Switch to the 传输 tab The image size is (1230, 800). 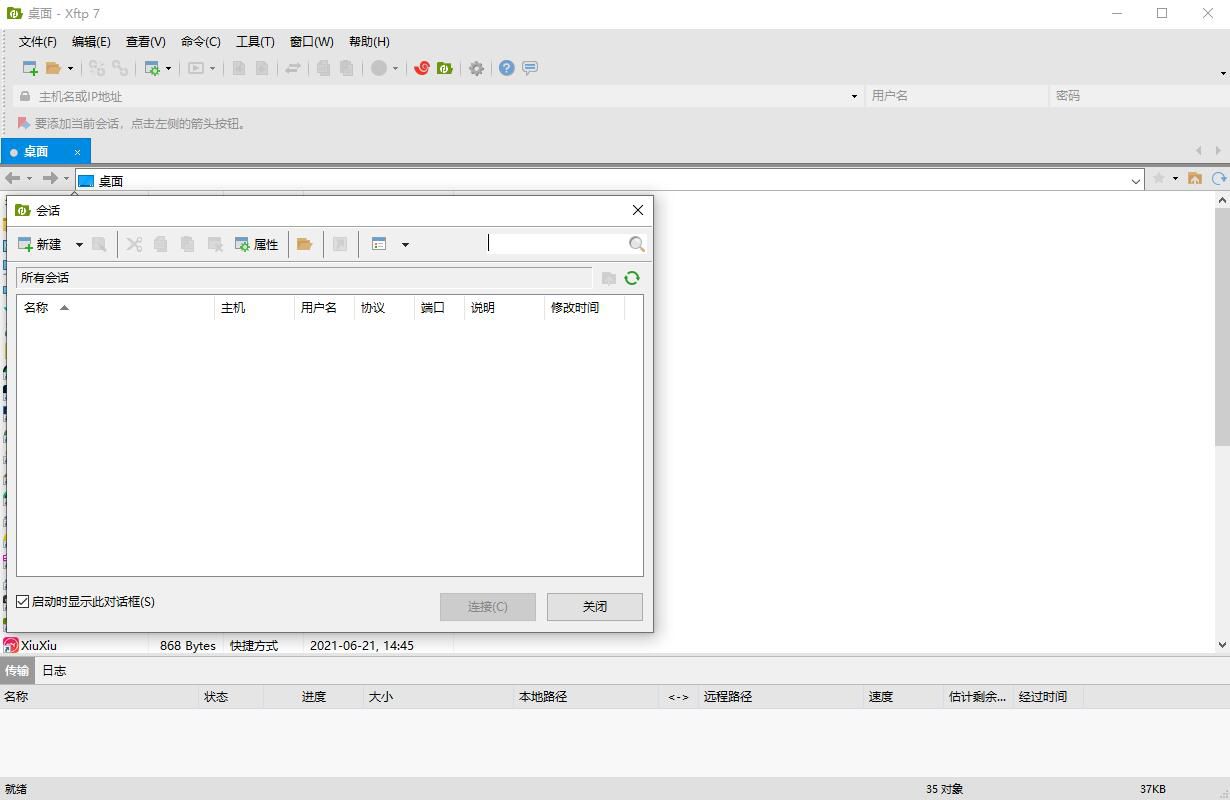(x=17, y=670)
